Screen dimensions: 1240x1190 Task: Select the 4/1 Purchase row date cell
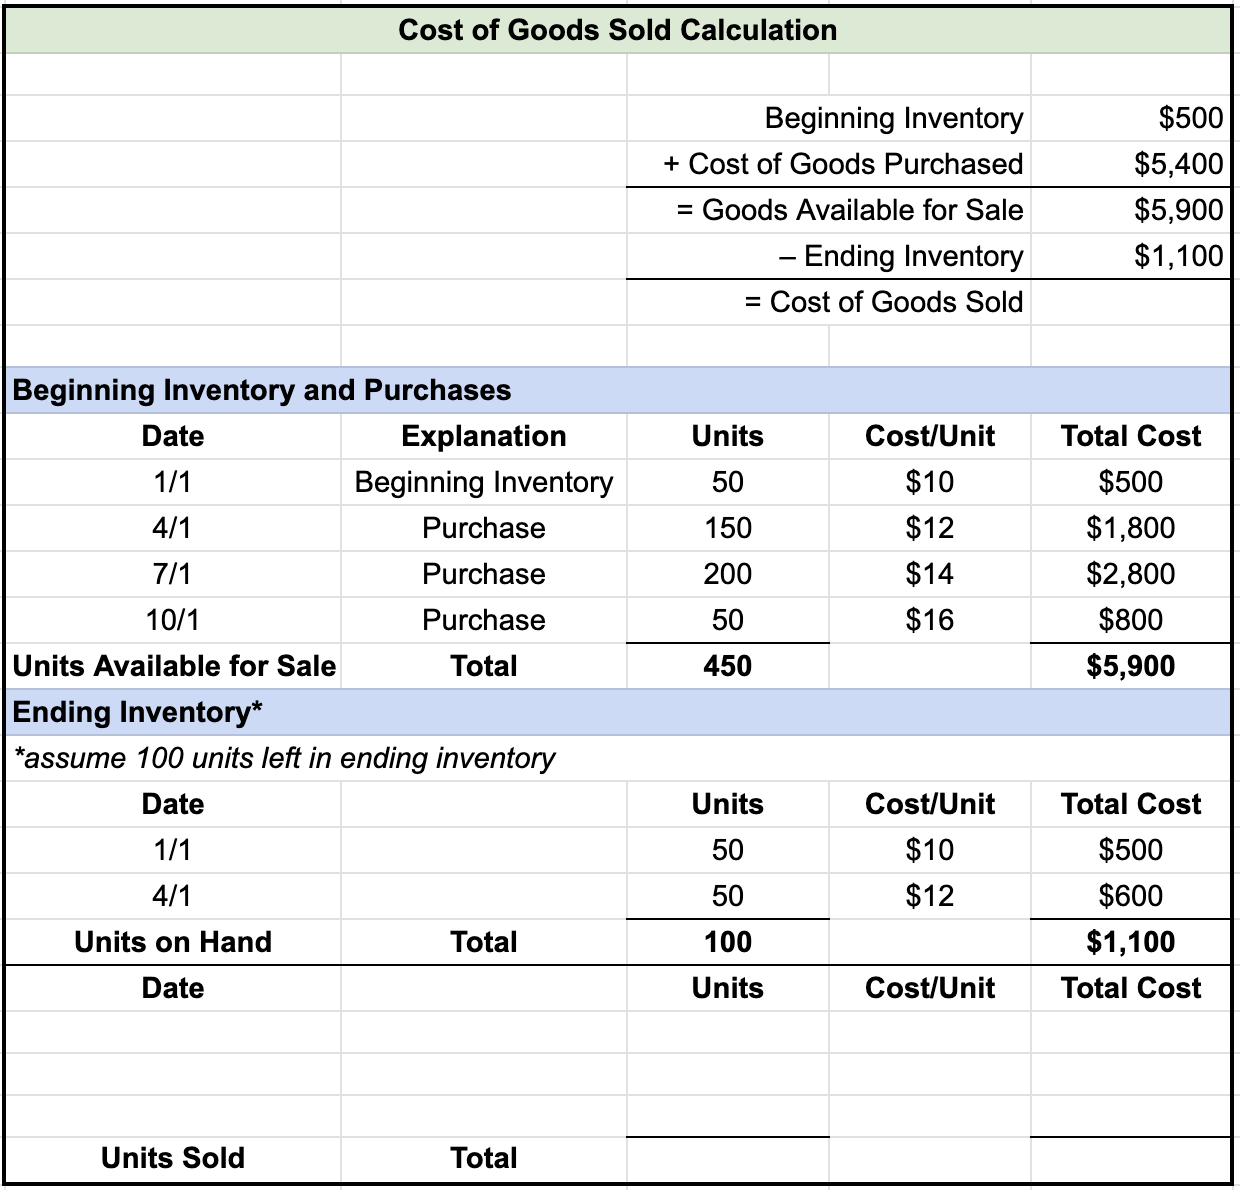pyautogui.click(x=173, y=527)
